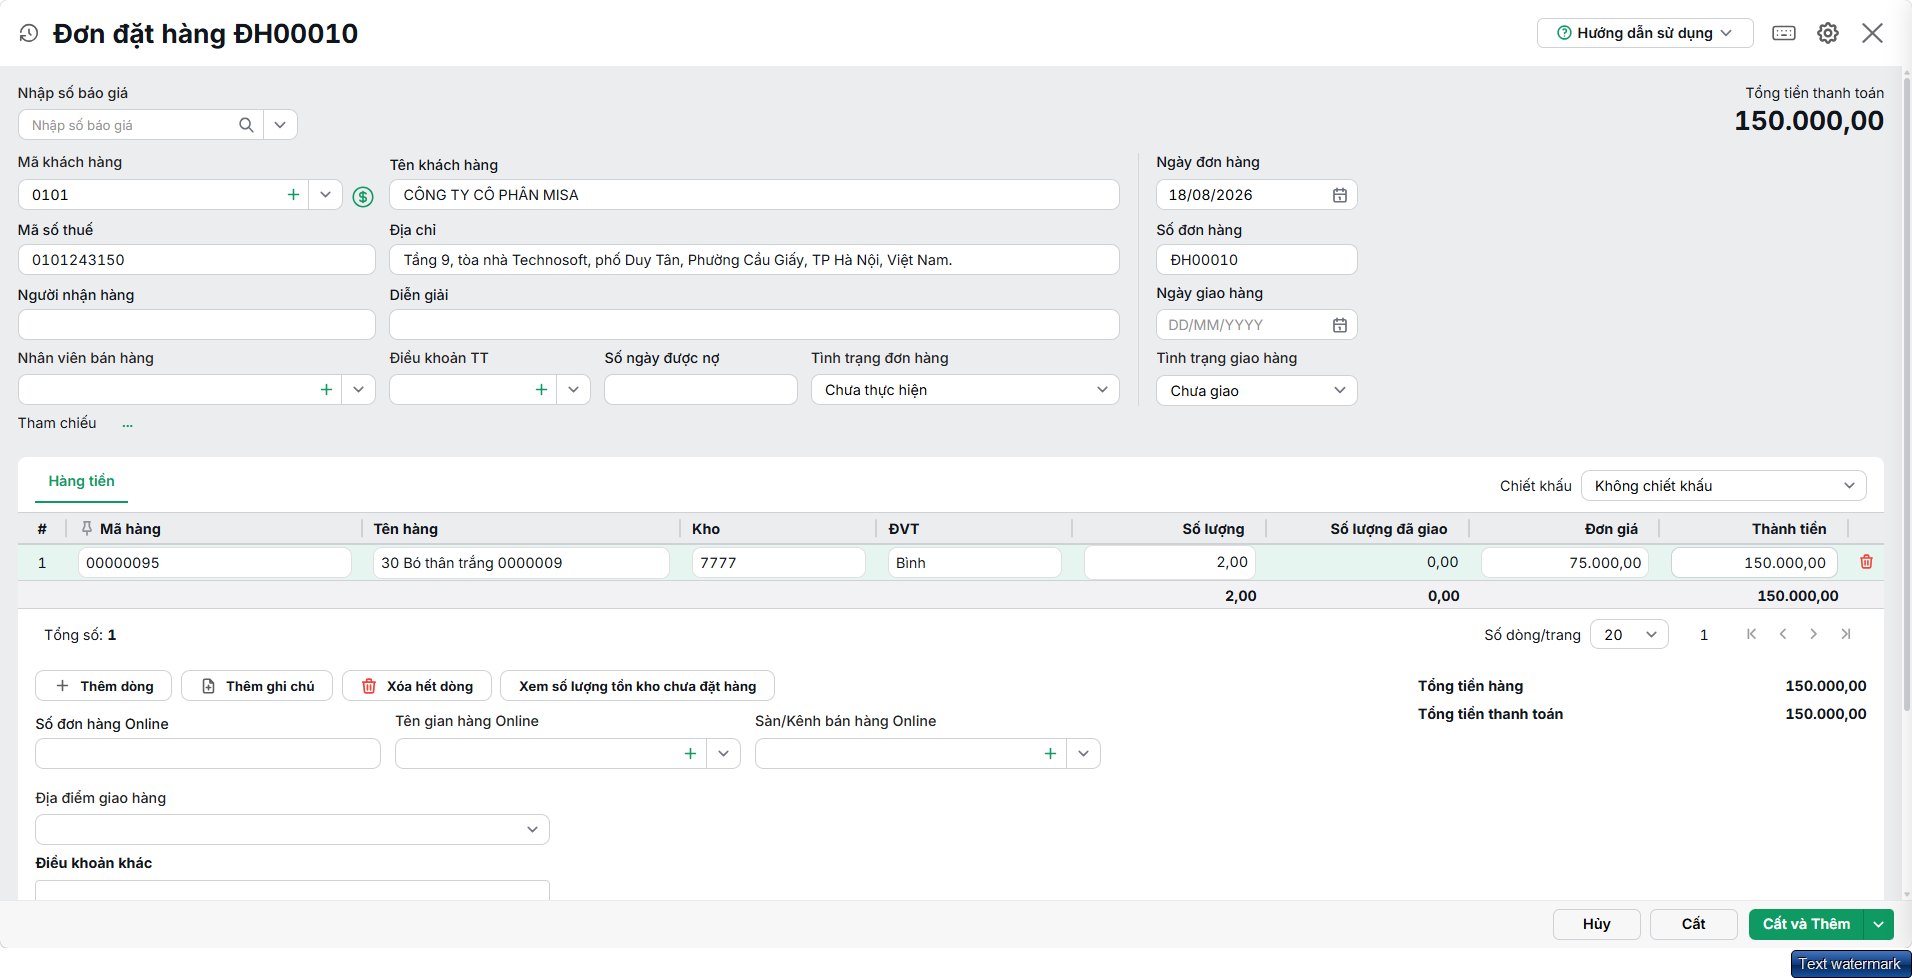Focus the Số đơn hàng field
This screenshot has height=978, width=1912.
(x=1257, y=260)
